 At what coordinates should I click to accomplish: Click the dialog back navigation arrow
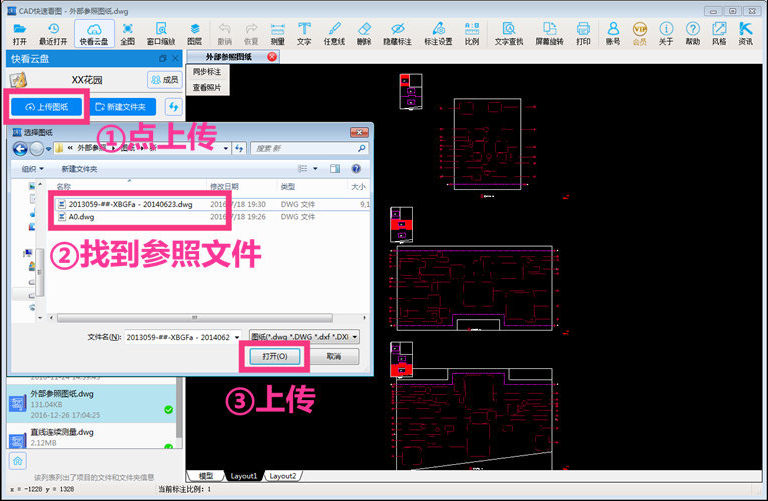pyautogui.click(x=20, y=148)
